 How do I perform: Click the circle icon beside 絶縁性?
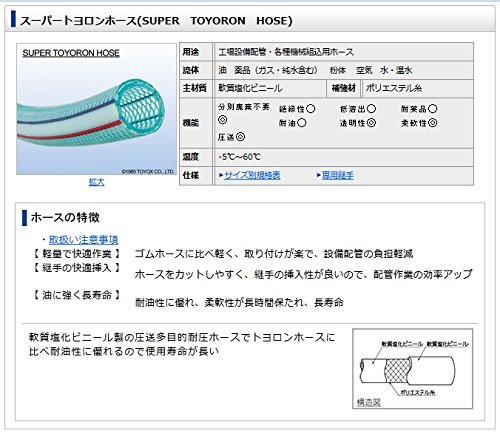click(310, 109)
